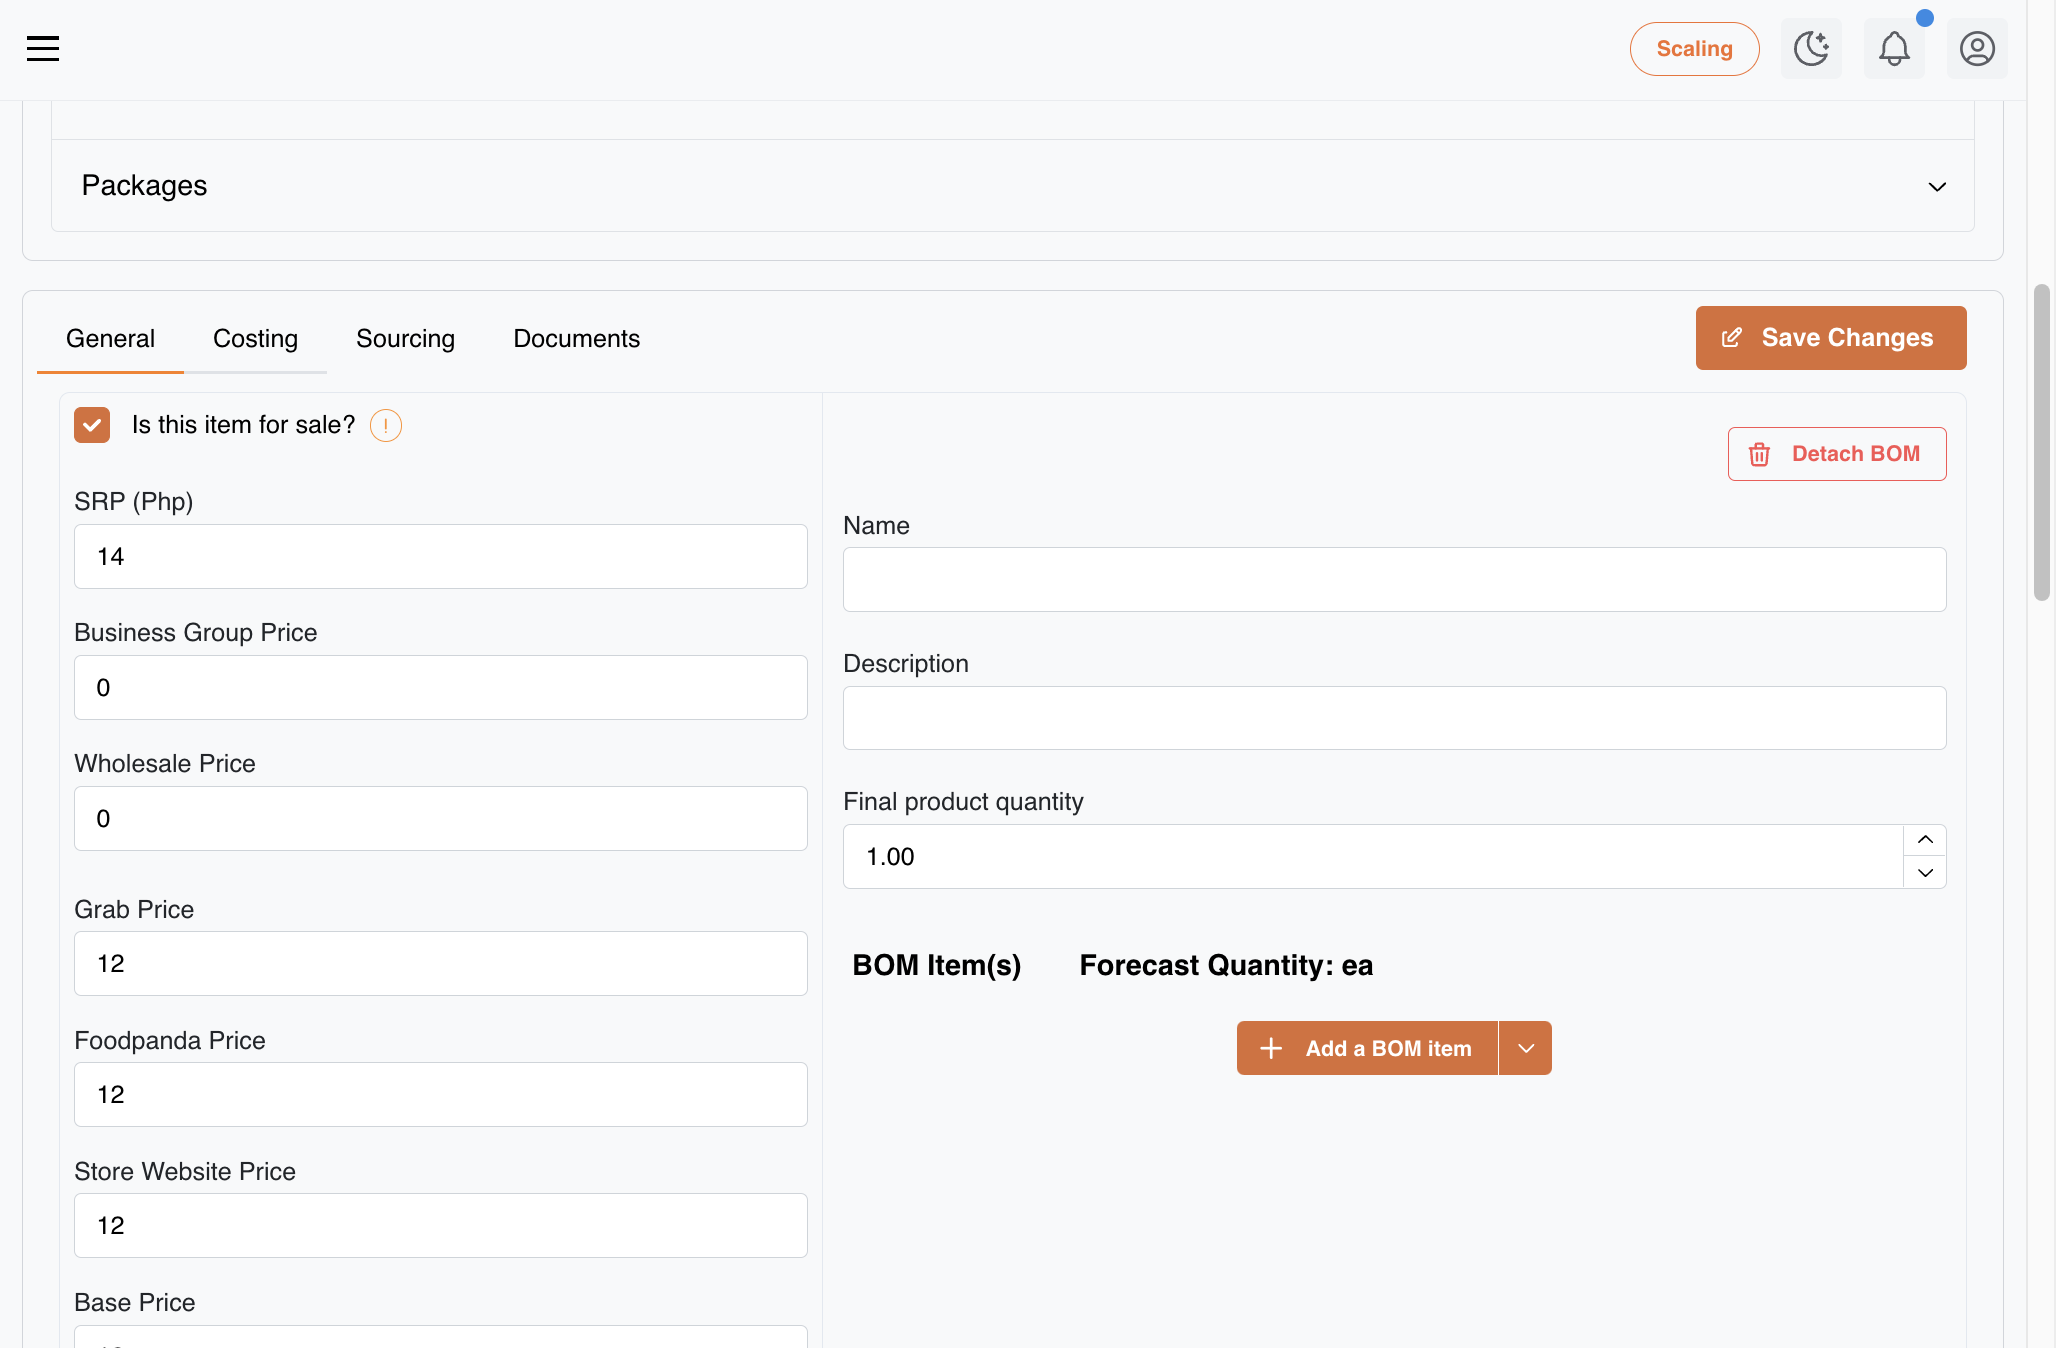The image size is (2056, 1348).
Task: Focus the Business Group Price field
Action: click(441, 688)
